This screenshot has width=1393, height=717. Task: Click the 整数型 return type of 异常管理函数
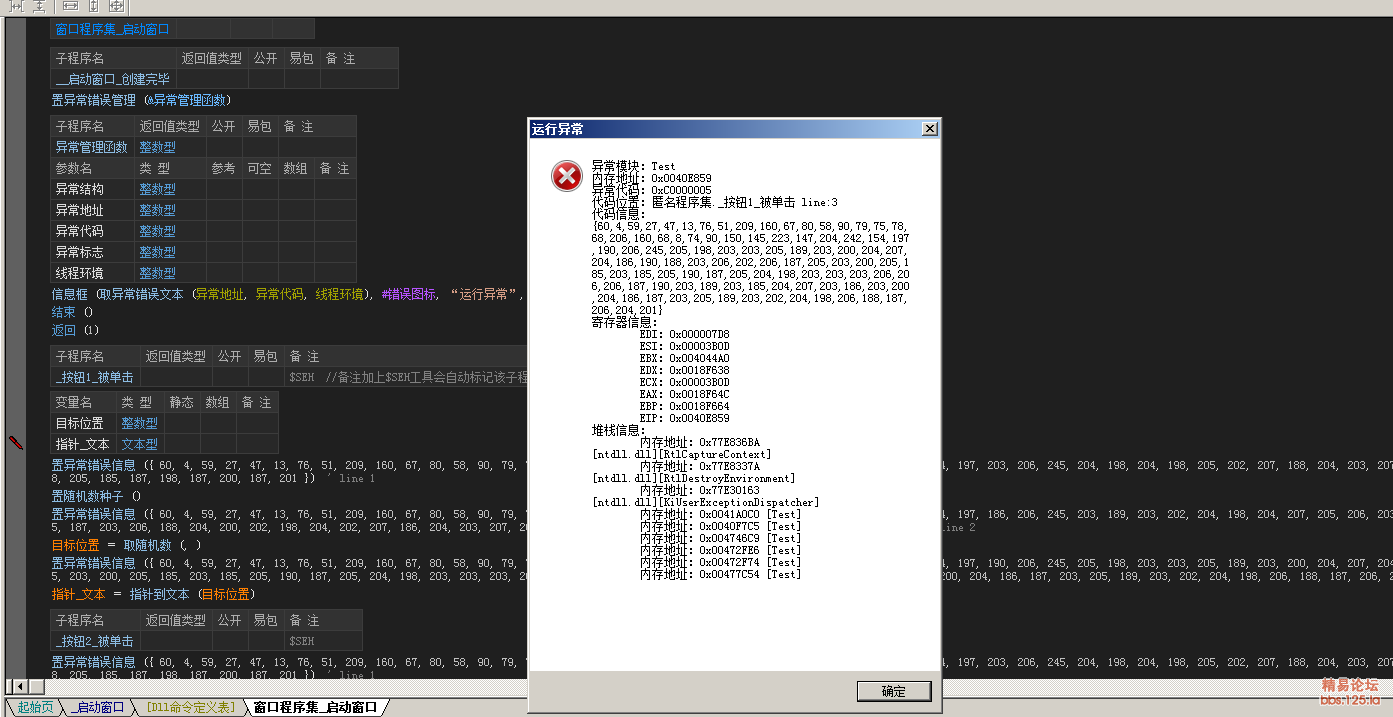pyautogui.click(x=157, y=147)
